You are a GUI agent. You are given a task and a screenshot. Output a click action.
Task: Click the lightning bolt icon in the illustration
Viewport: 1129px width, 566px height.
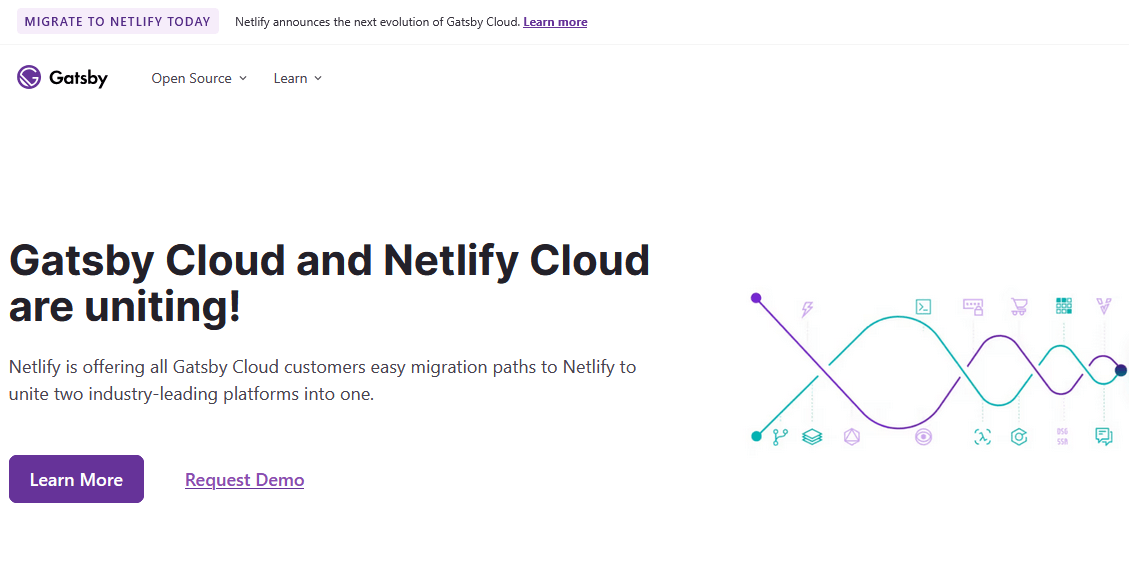click(807, 309)
